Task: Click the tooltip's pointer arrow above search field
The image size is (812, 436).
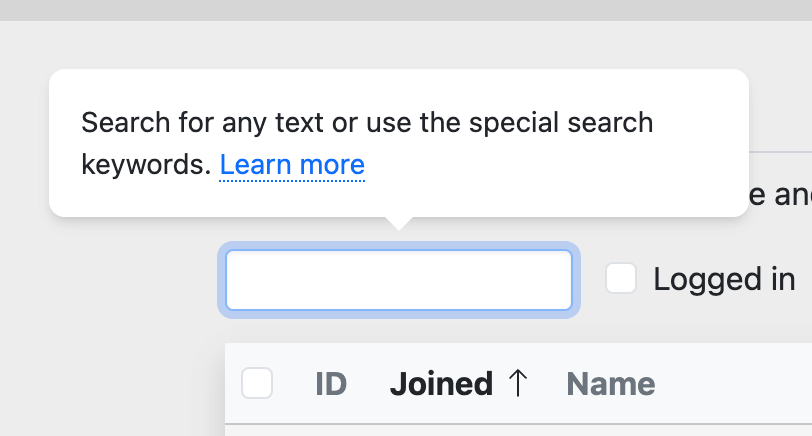Action: coord(398,223)
